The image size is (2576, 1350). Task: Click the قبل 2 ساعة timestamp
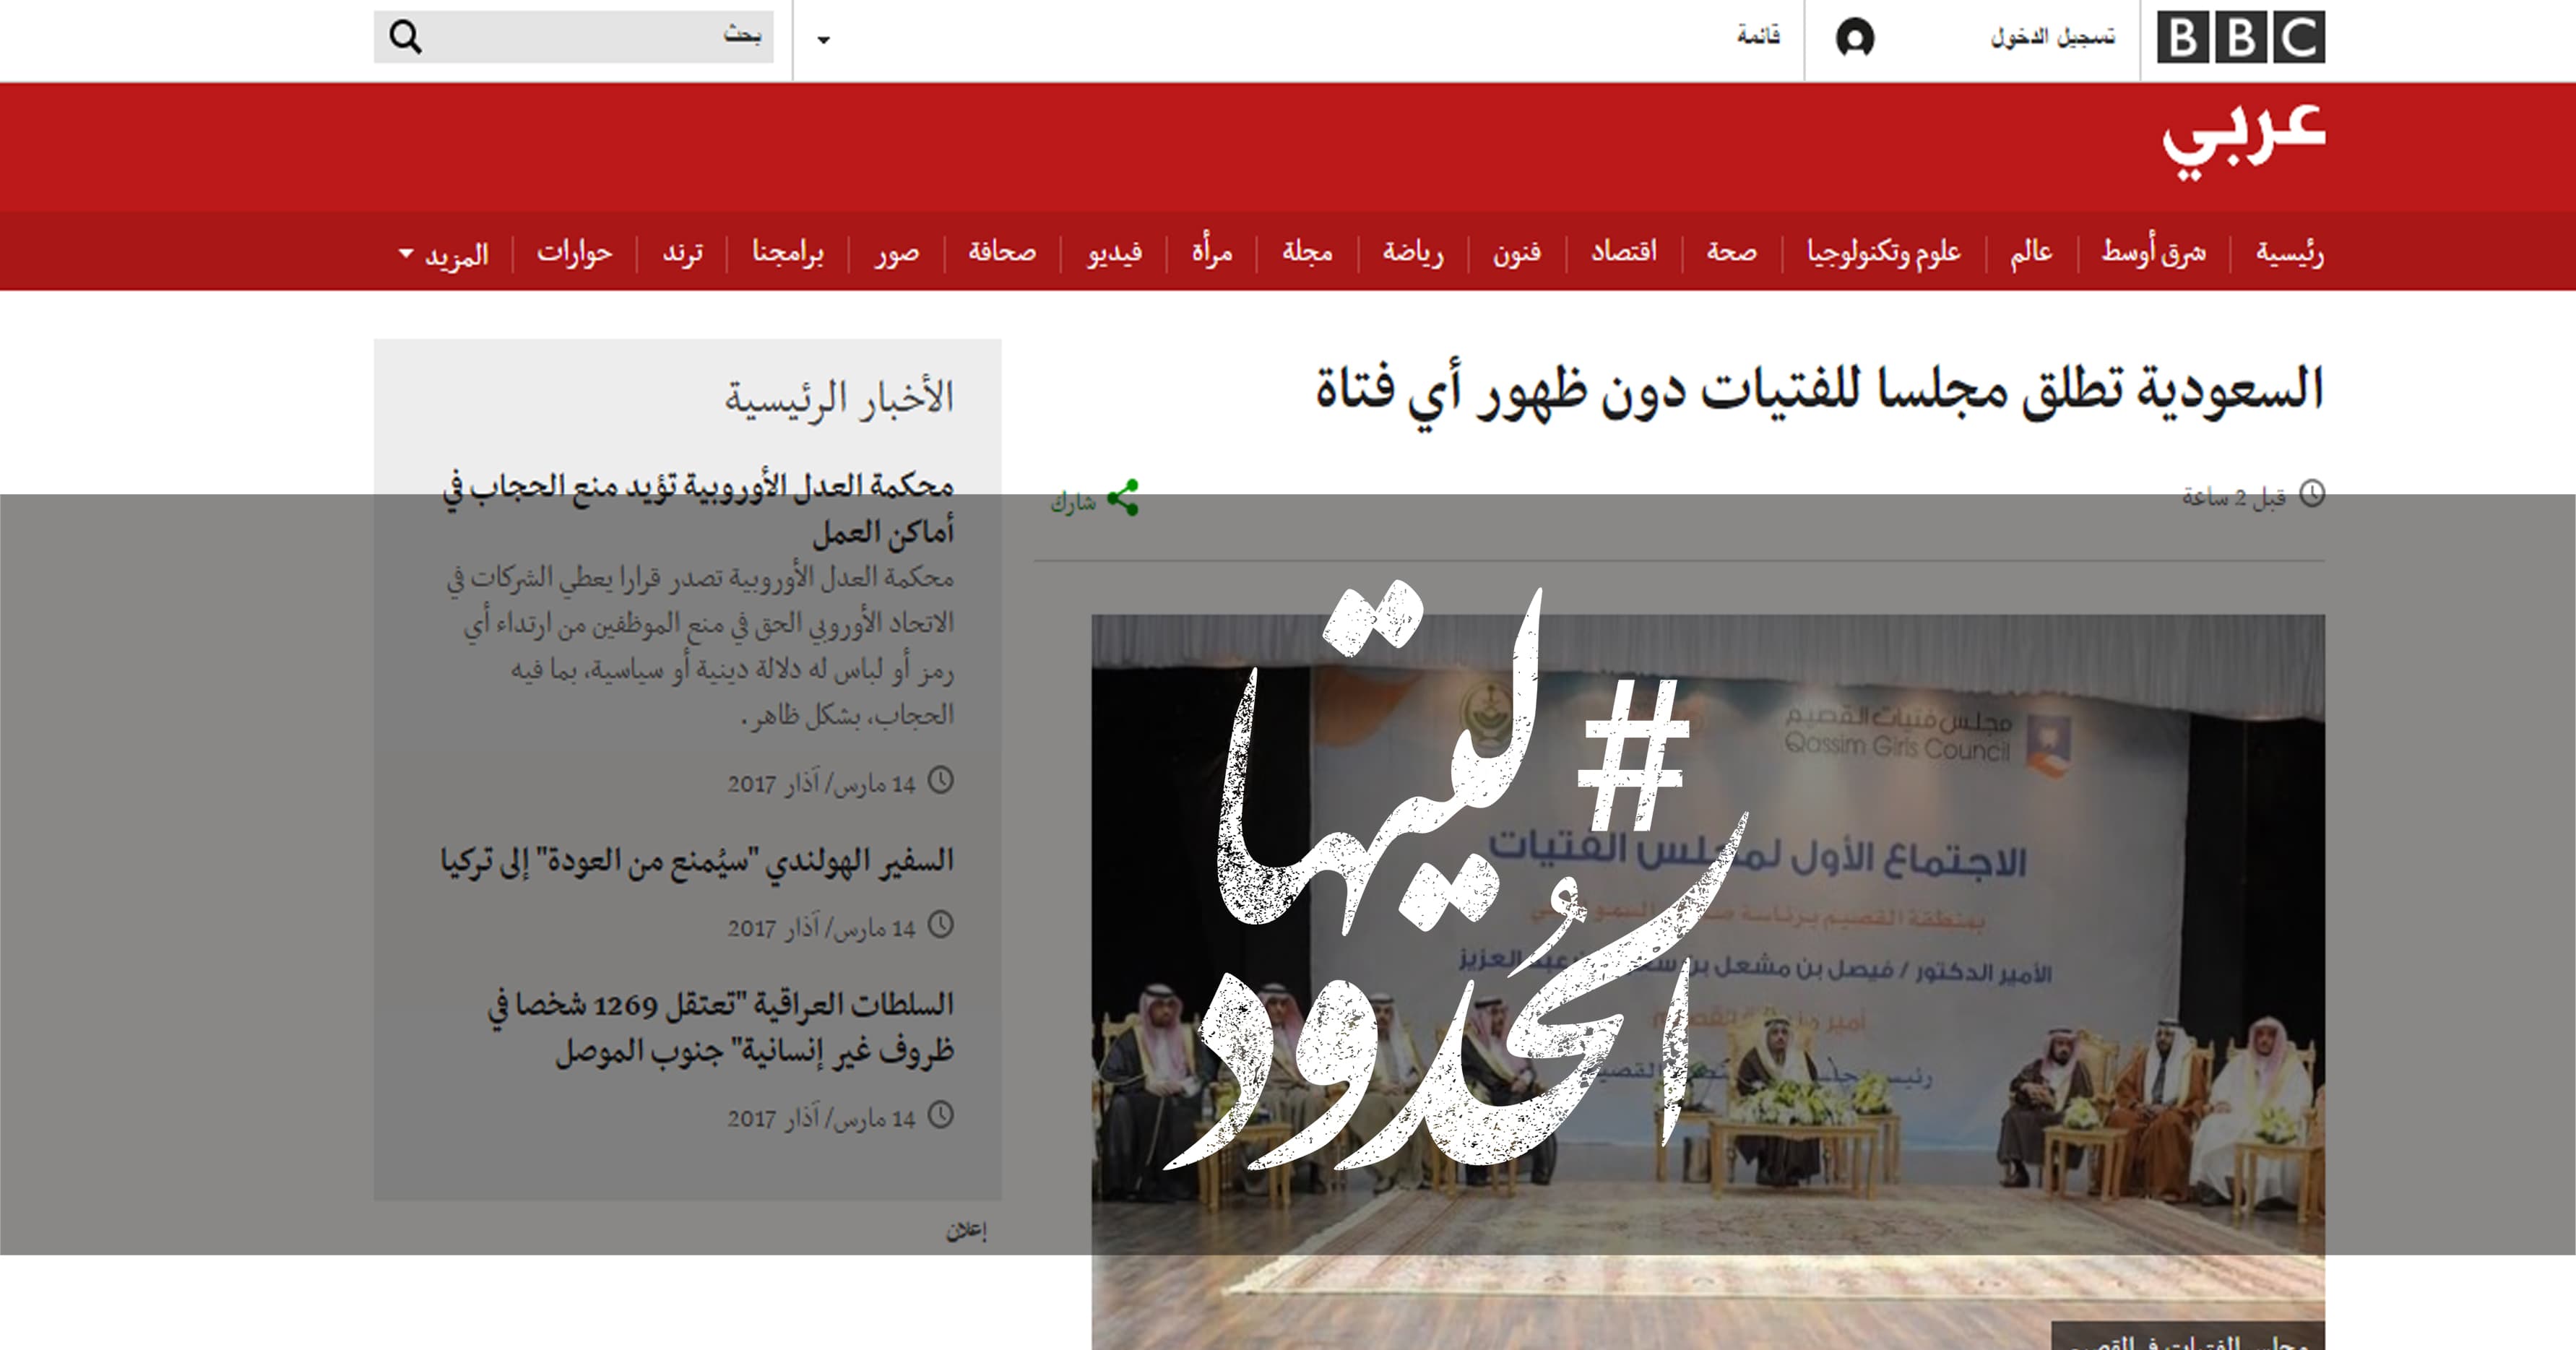2234,497
